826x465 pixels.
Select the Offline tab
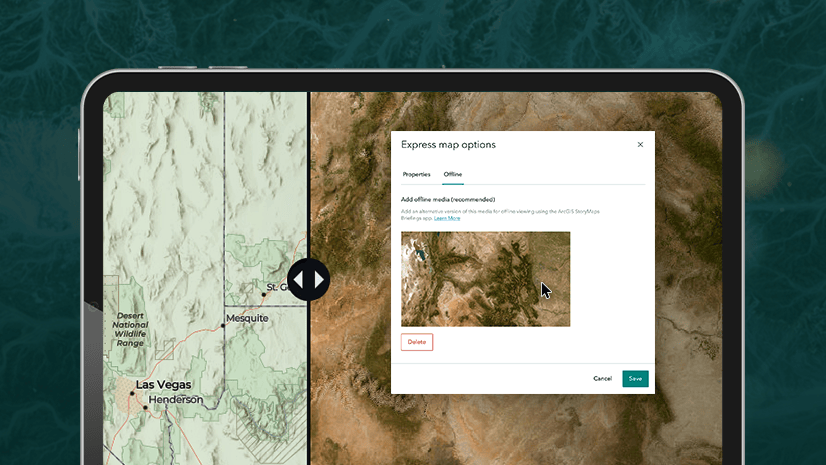[453, 174]
